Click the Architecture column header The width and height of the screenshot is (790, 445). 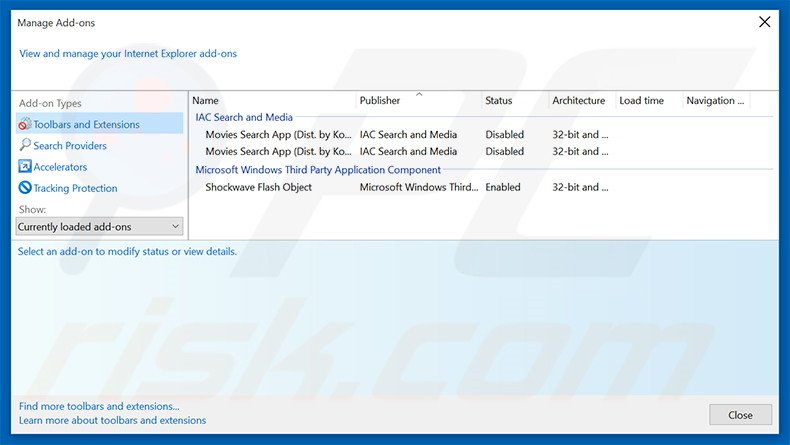click(x=582, y=100)
